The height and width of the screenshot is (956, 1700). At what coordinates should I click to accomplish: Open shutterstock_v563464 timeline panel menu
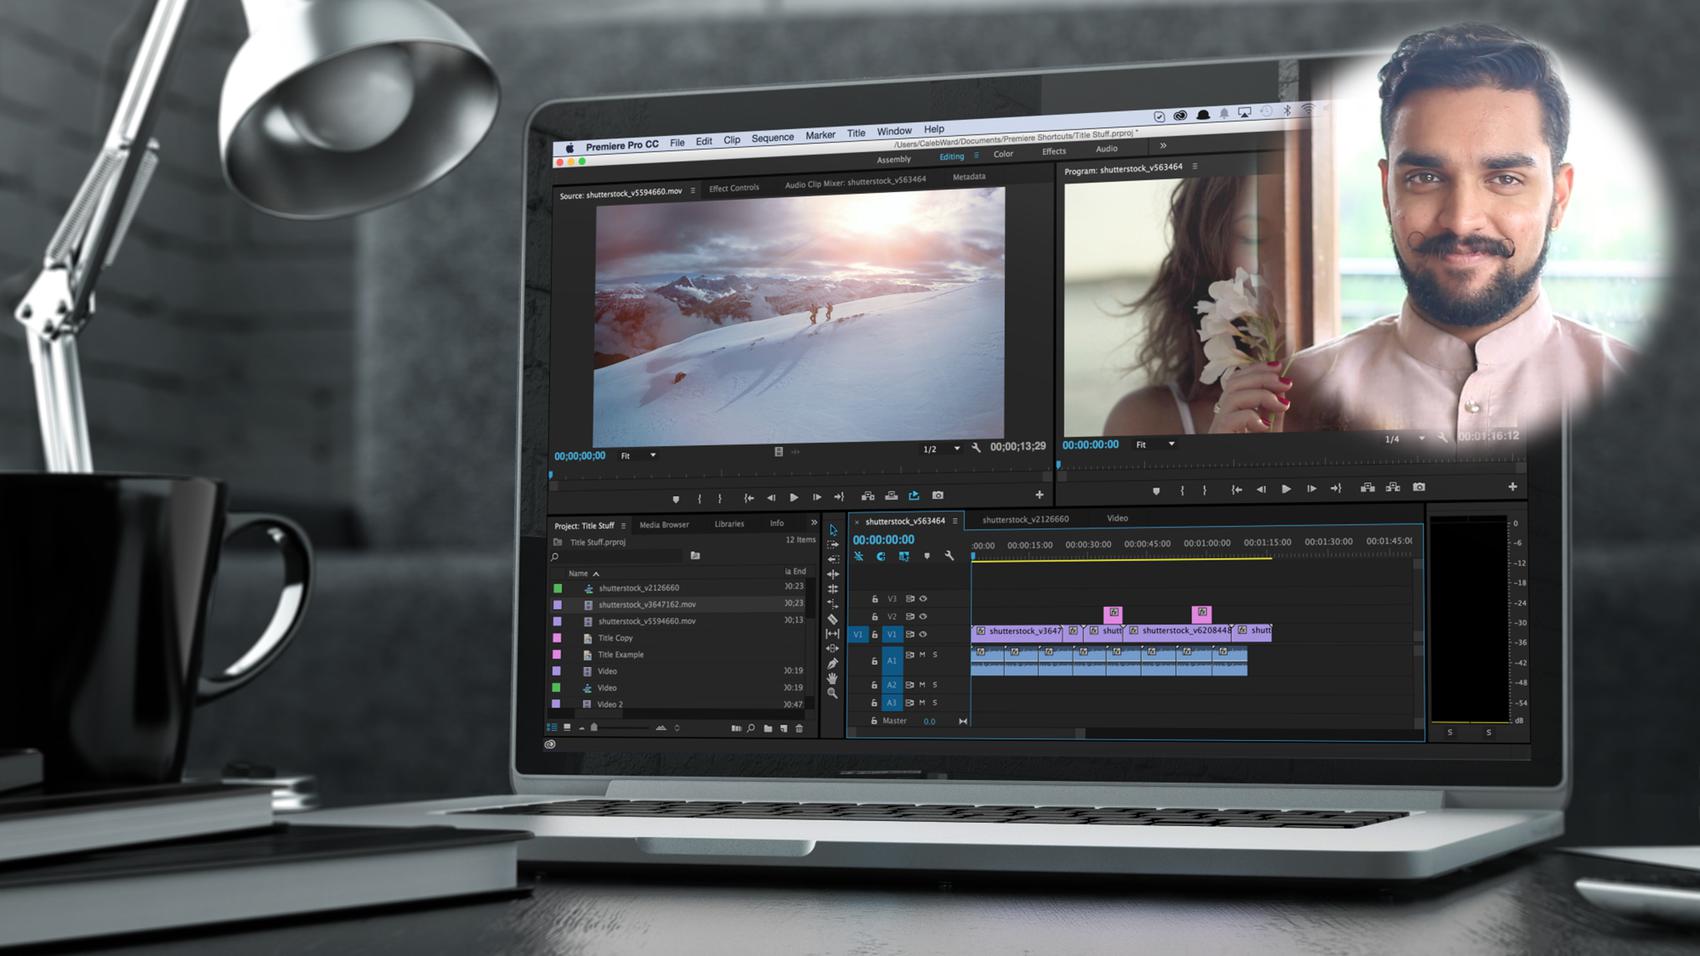[x=955, y=521]
